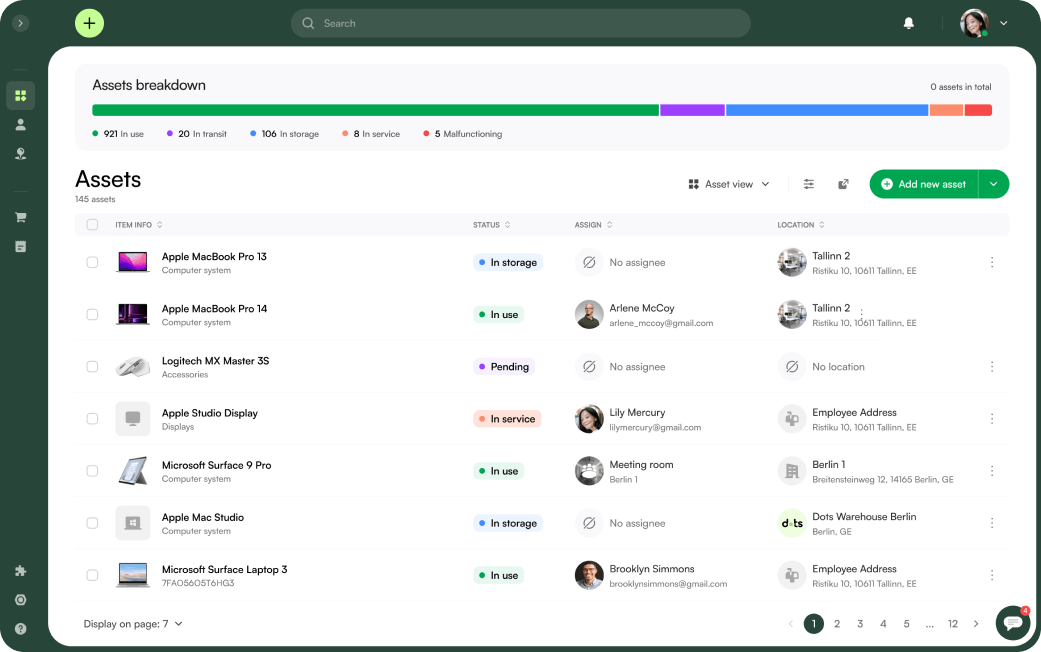This screenshot has width=1041, height=652.
Task: Click the In service status badge
Action: pos(507,419)
